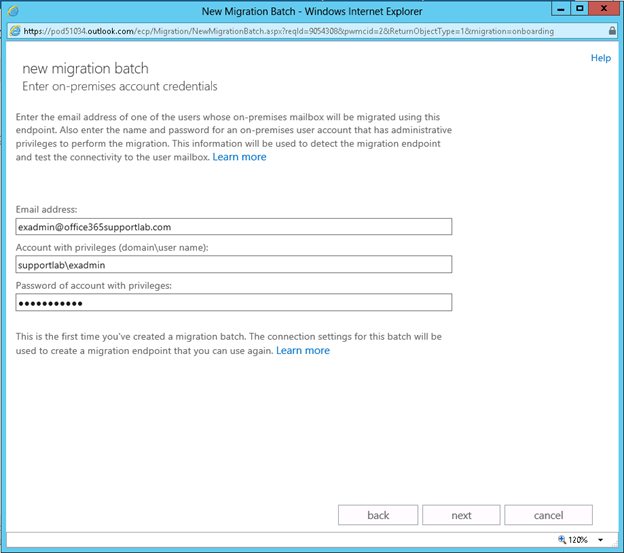Click 'Account with privileges (domain\user name):' label
Screen dimensions: 624x553
coord(112,247)
